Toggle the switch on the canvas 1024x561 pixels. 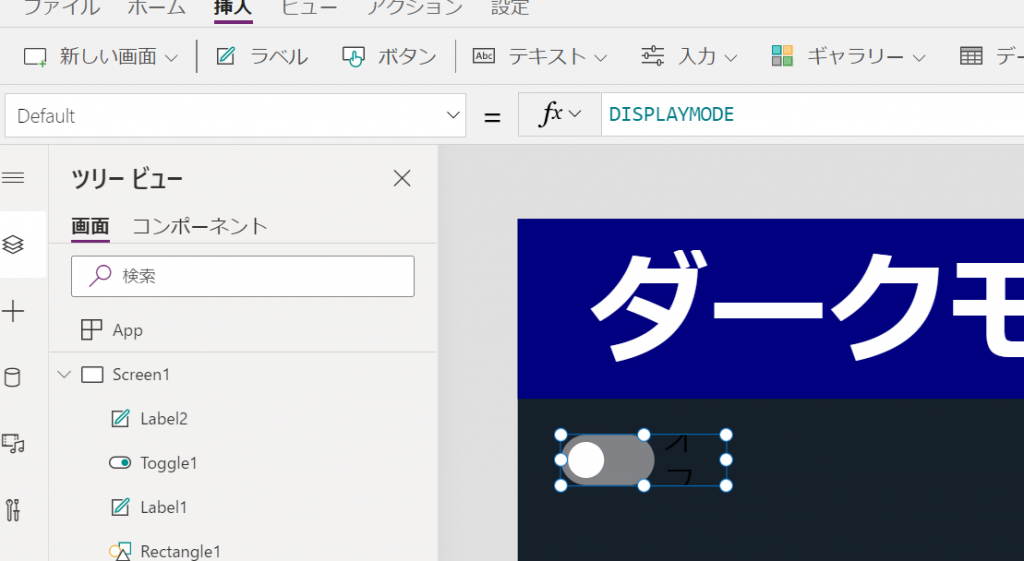[607, 460]
